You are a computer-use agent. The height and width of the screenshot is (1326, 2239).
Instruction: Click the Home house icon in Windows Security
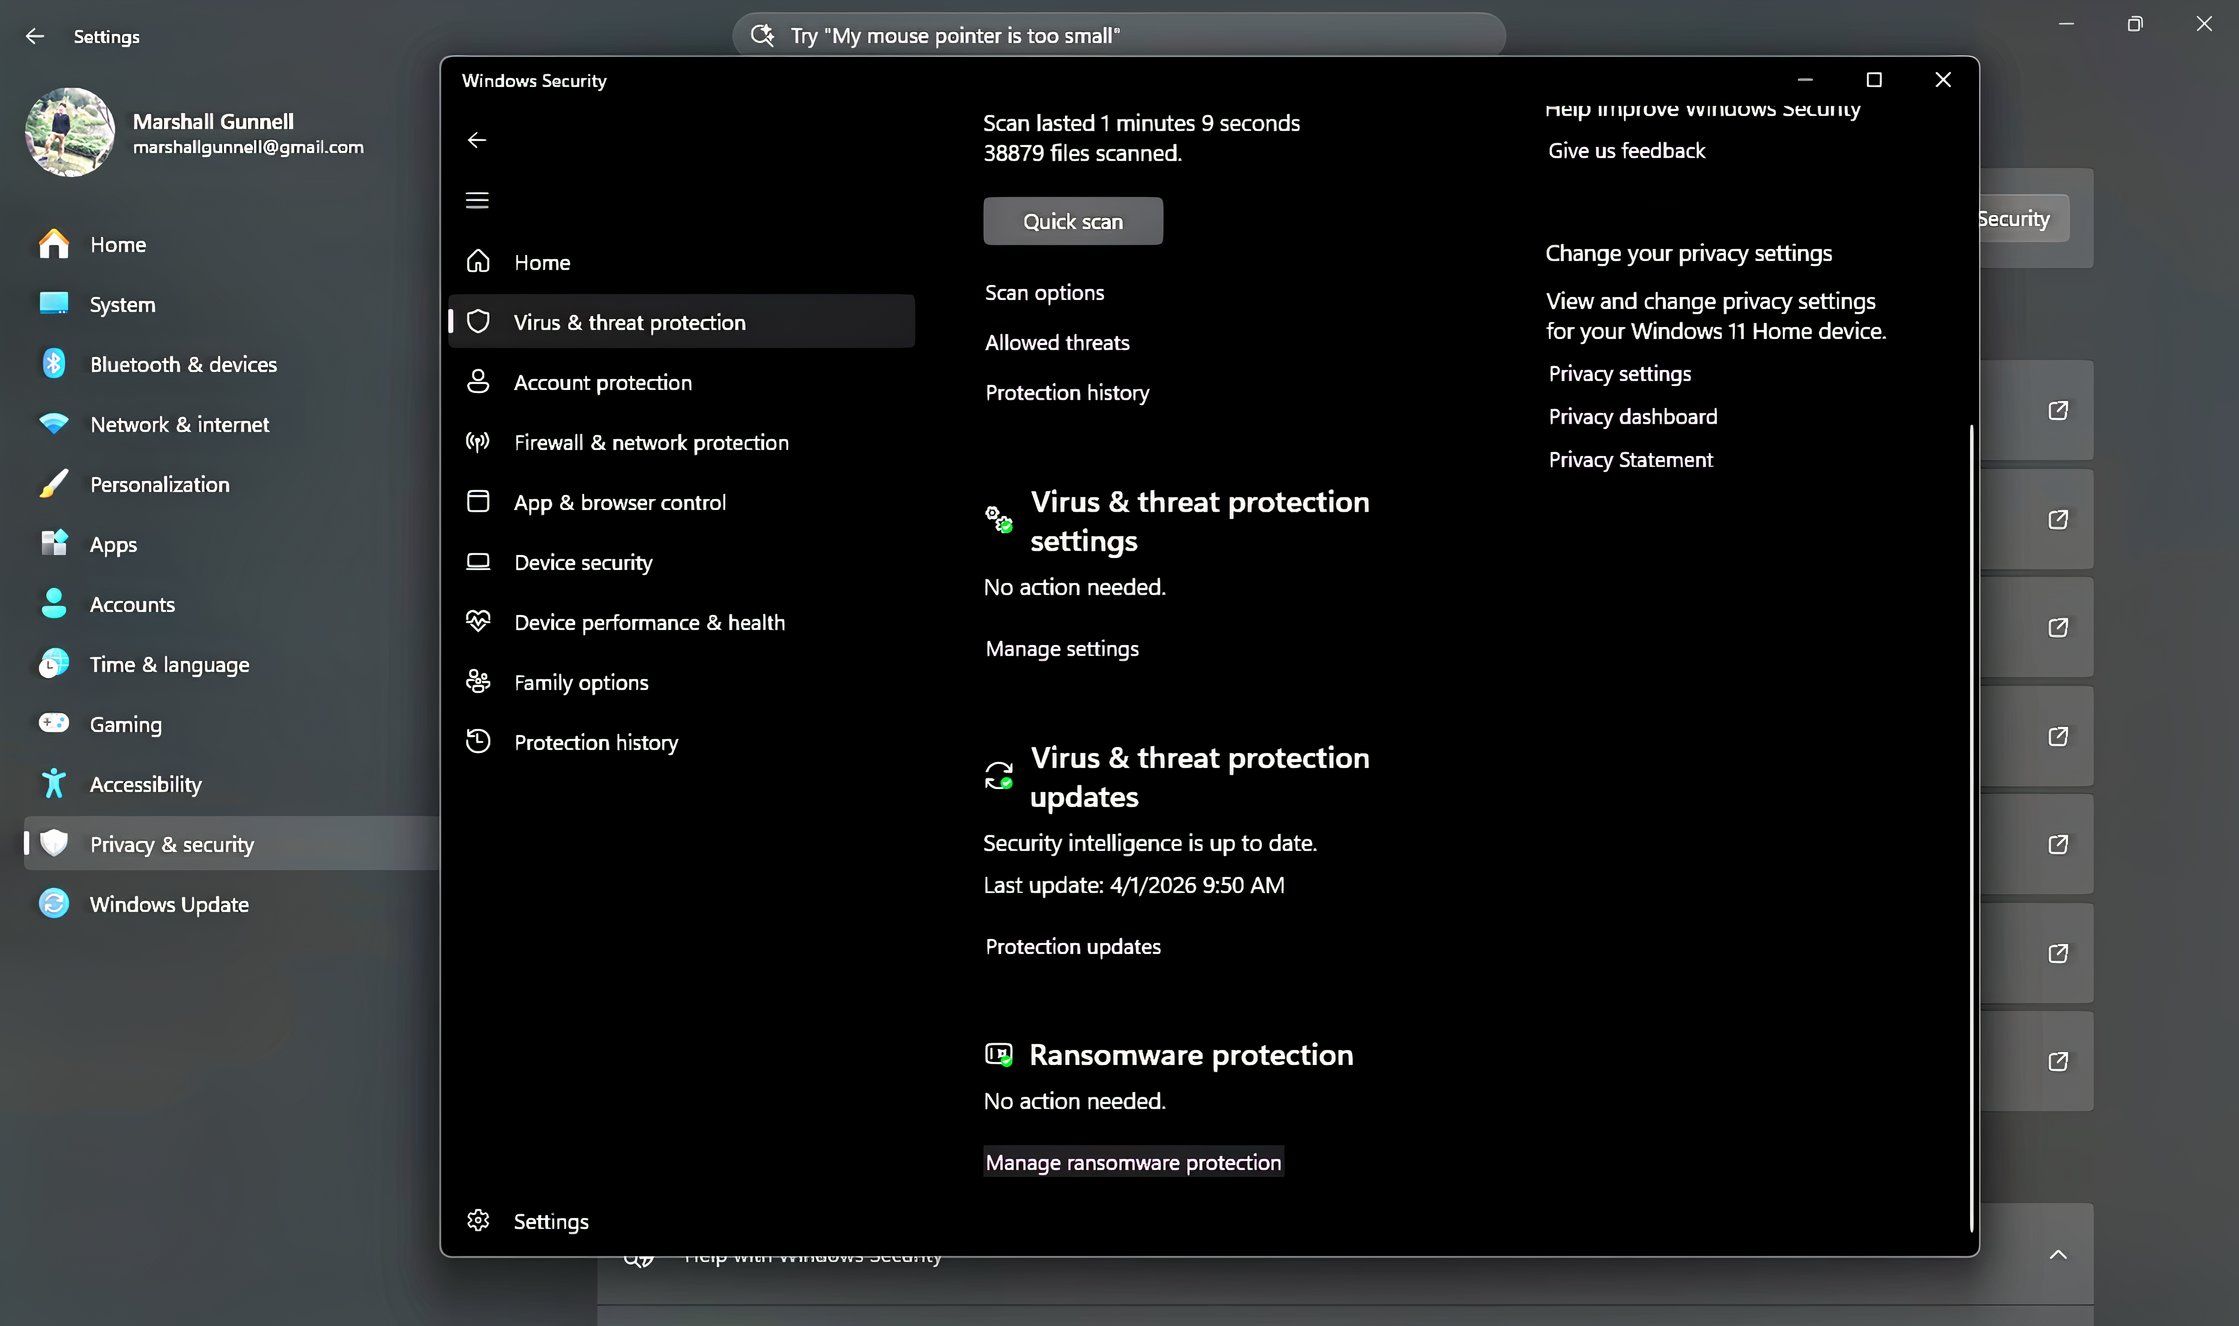[x=478, y=262]
